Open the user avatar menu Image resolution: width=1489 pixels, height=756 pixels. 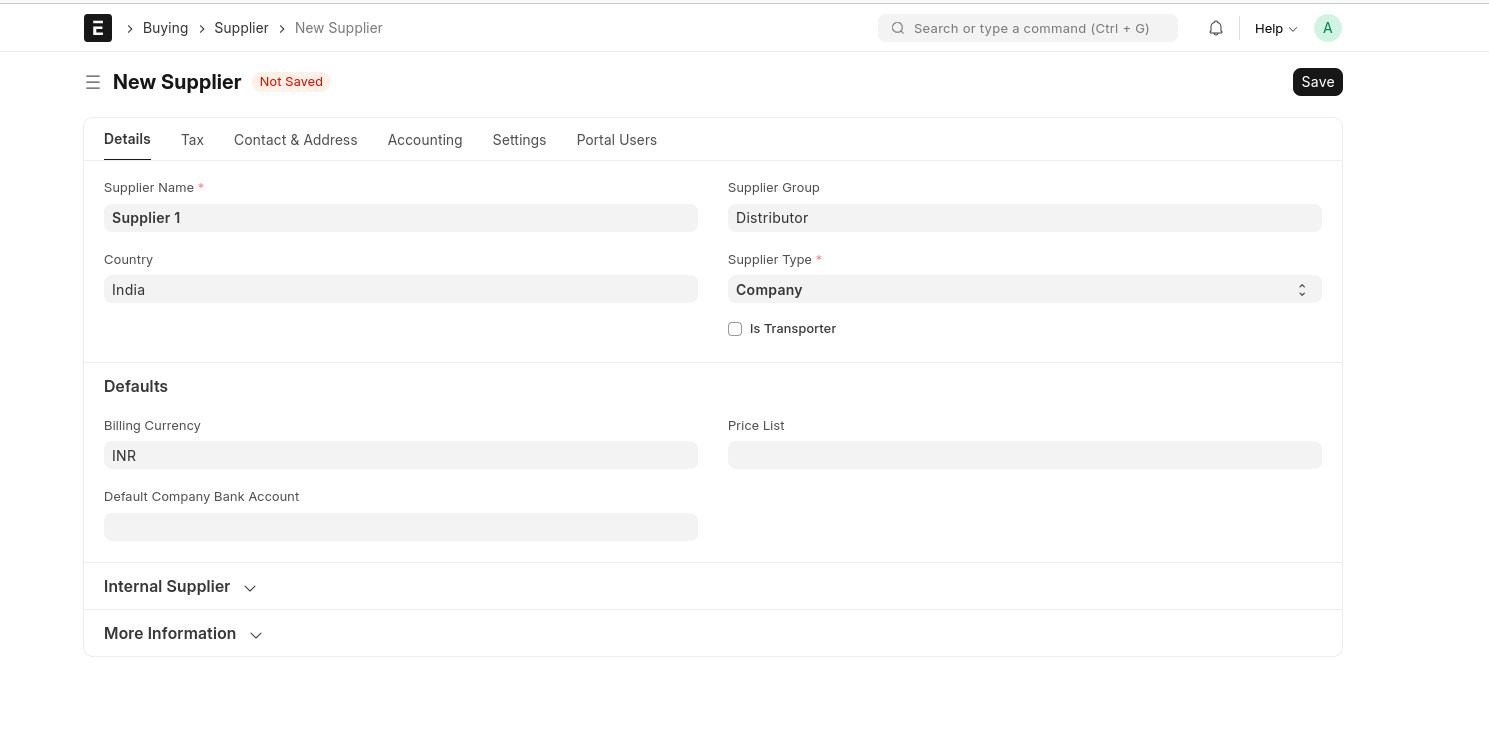1327,28
